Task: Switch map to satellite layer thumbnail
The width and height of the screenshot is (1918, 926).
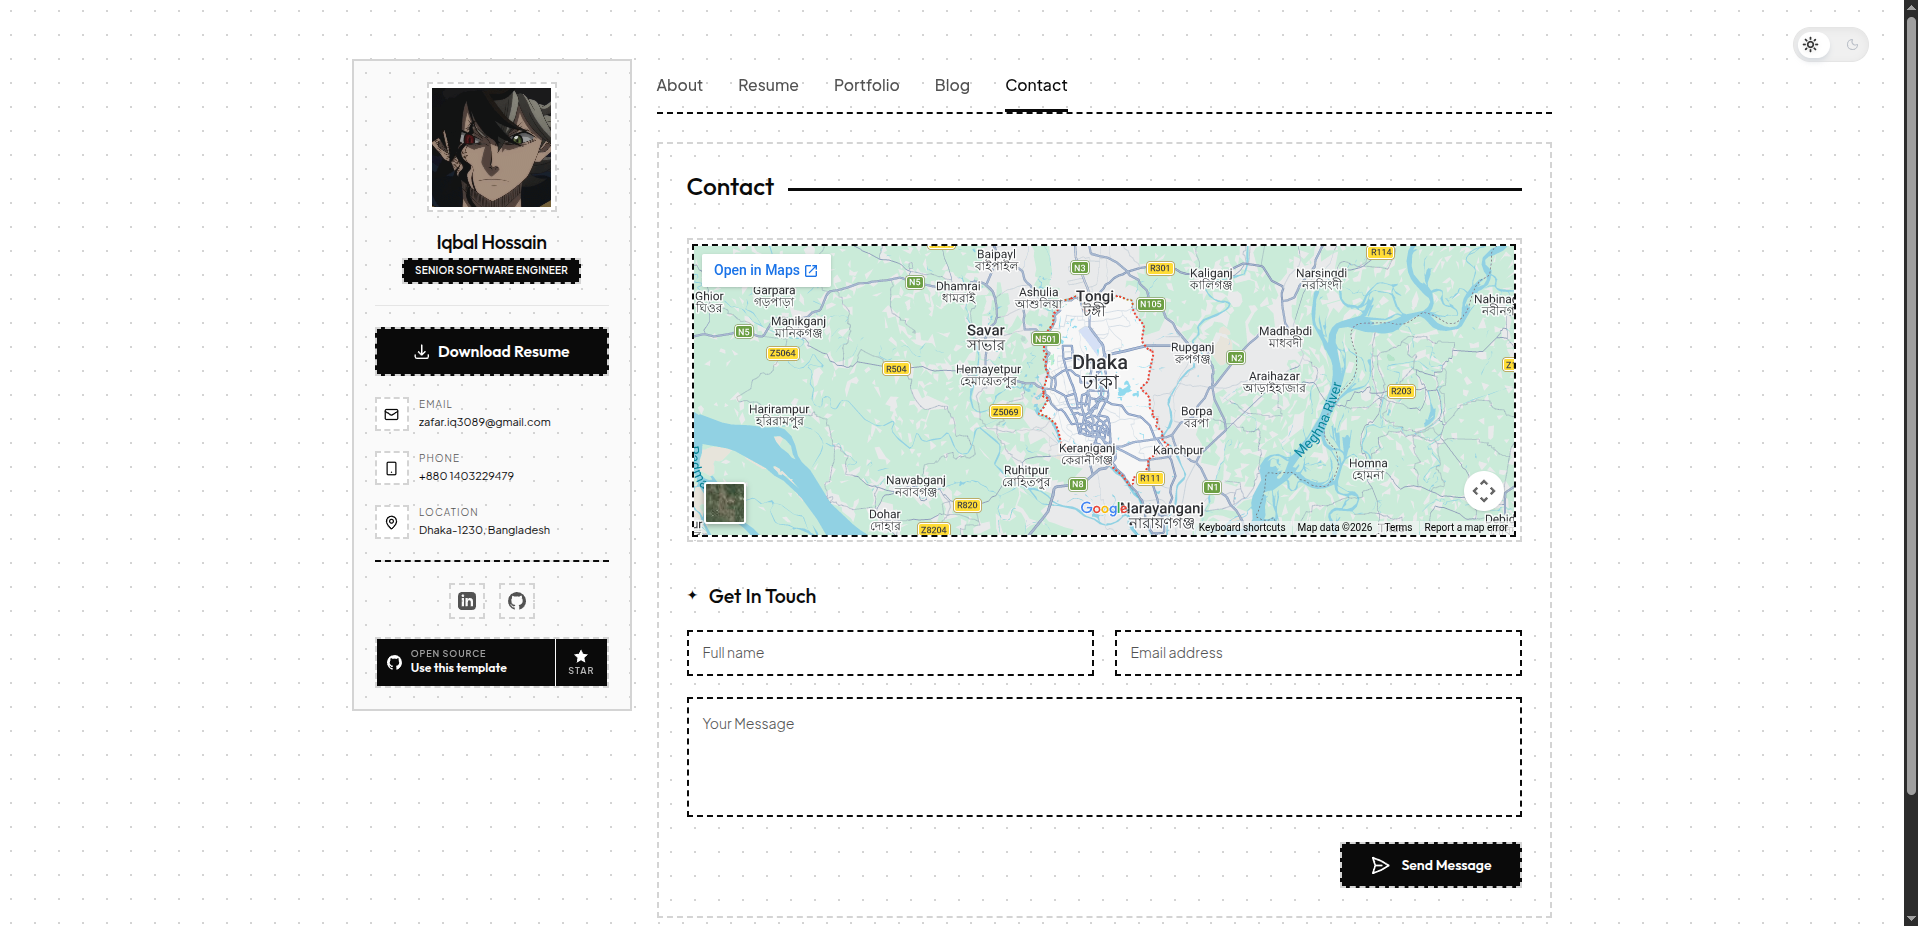Action: click(x=725, y=502)
